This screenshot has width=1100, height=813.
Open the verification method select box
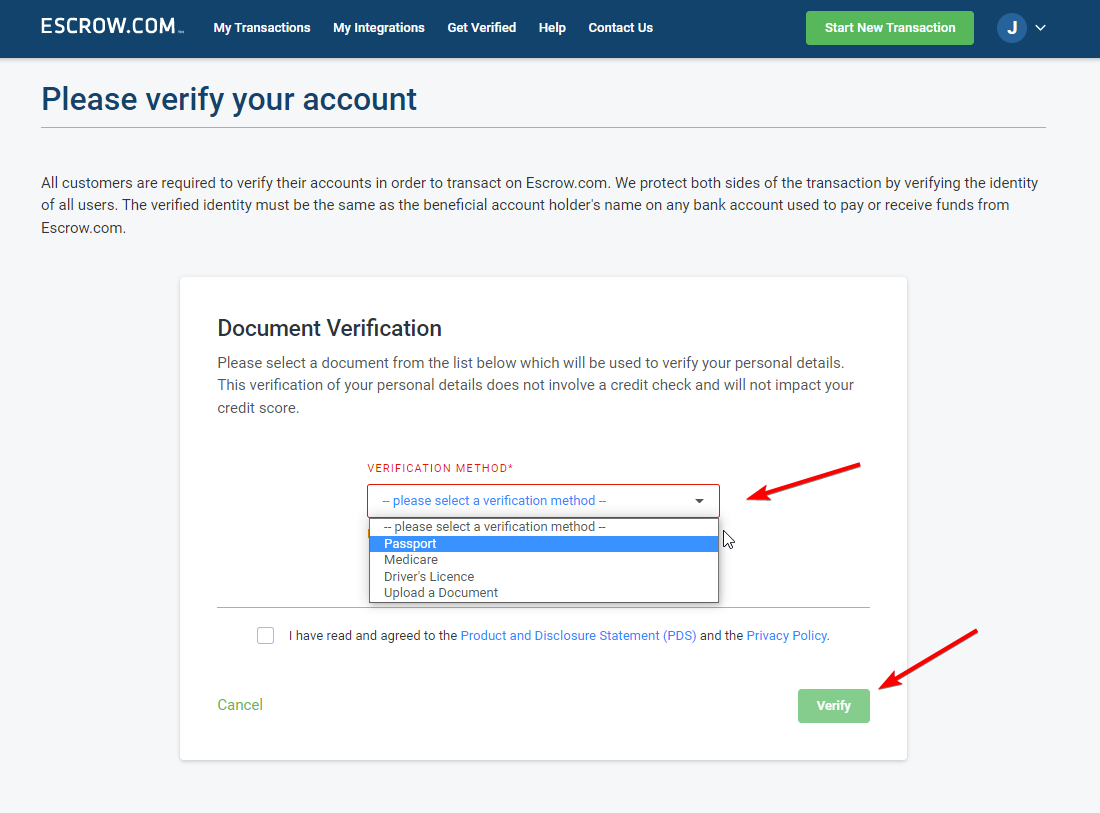point(543,501)
